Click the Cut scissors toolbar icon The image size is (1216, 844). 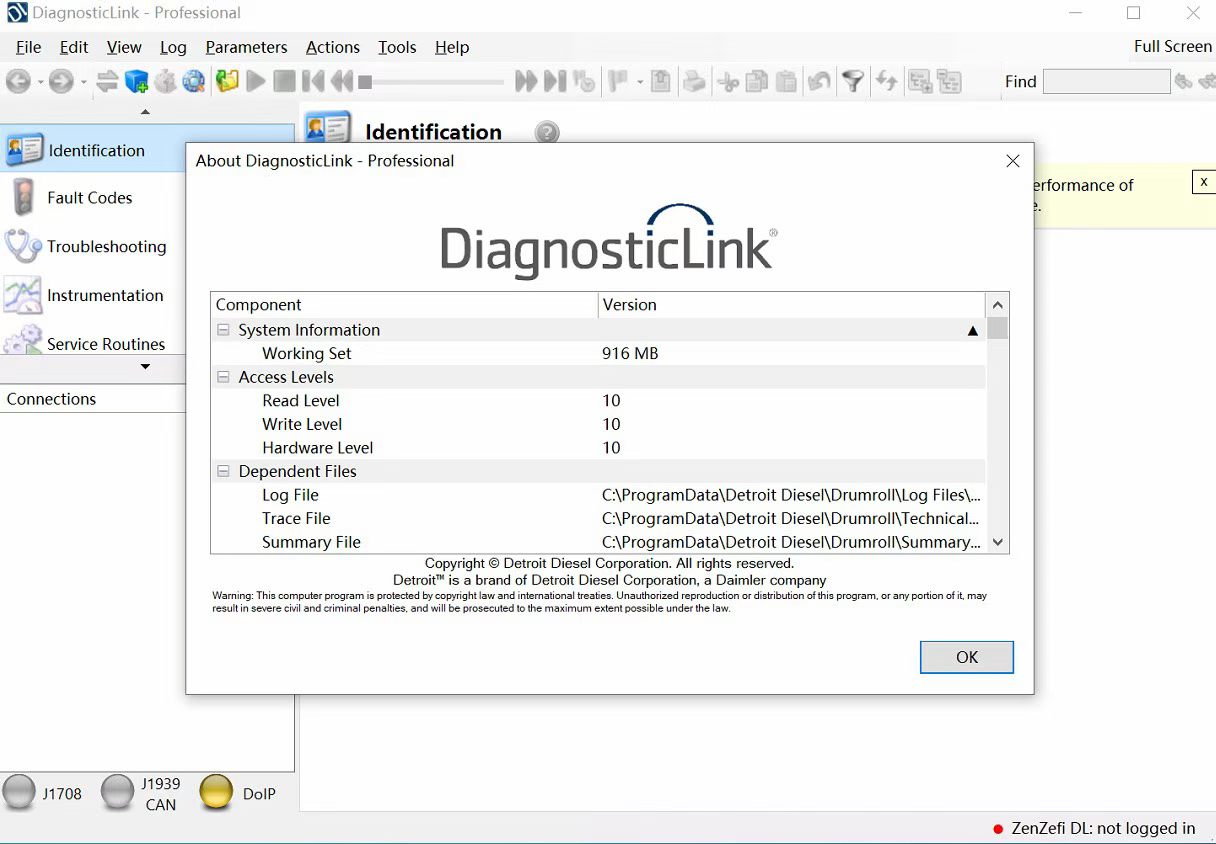[x=728, y=82]
